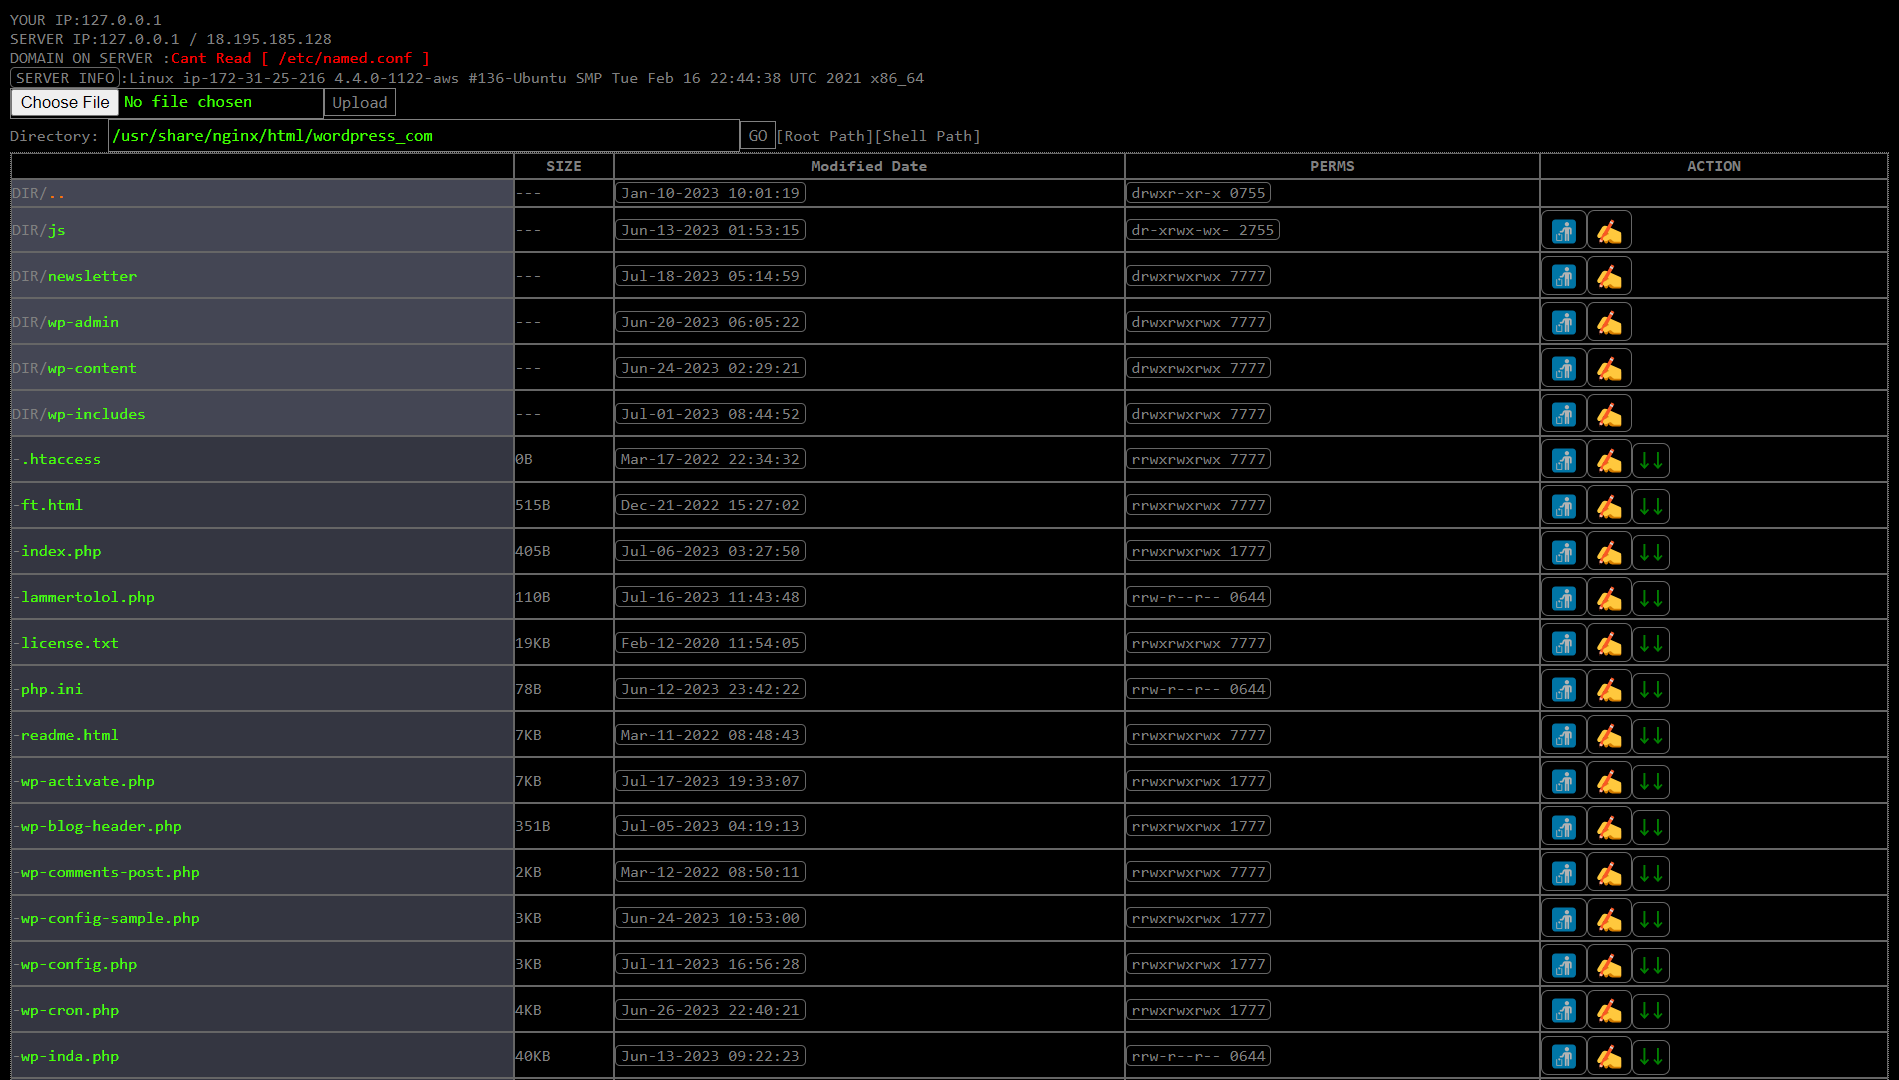Screen dimensions: 1899x1080
Task: Delete the newsletter directory via trash icon
Action: coord(1563,277)
